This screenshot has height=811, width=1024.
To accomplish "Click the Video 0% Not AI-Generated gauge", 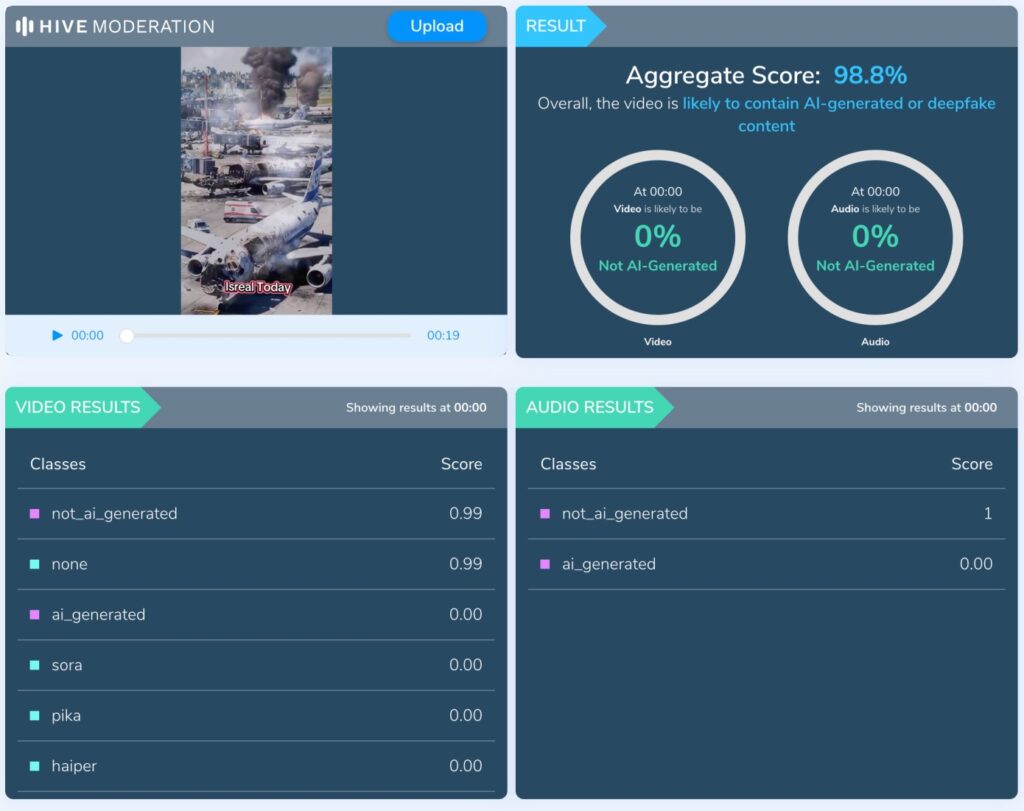I will coord(658,238).
